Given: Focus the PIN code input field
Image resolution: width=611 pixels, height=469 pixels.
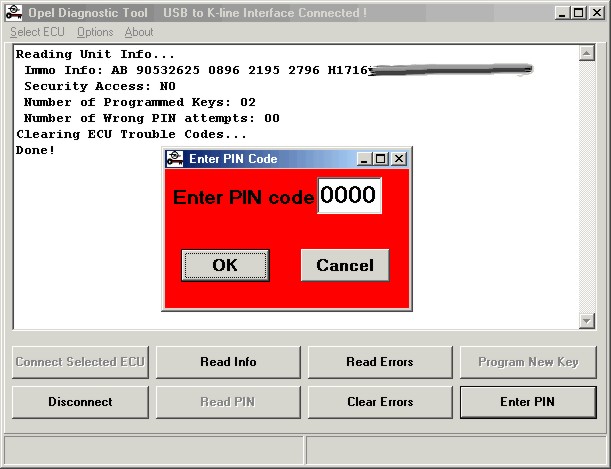Looking at the screenshot, I should 350,196.
